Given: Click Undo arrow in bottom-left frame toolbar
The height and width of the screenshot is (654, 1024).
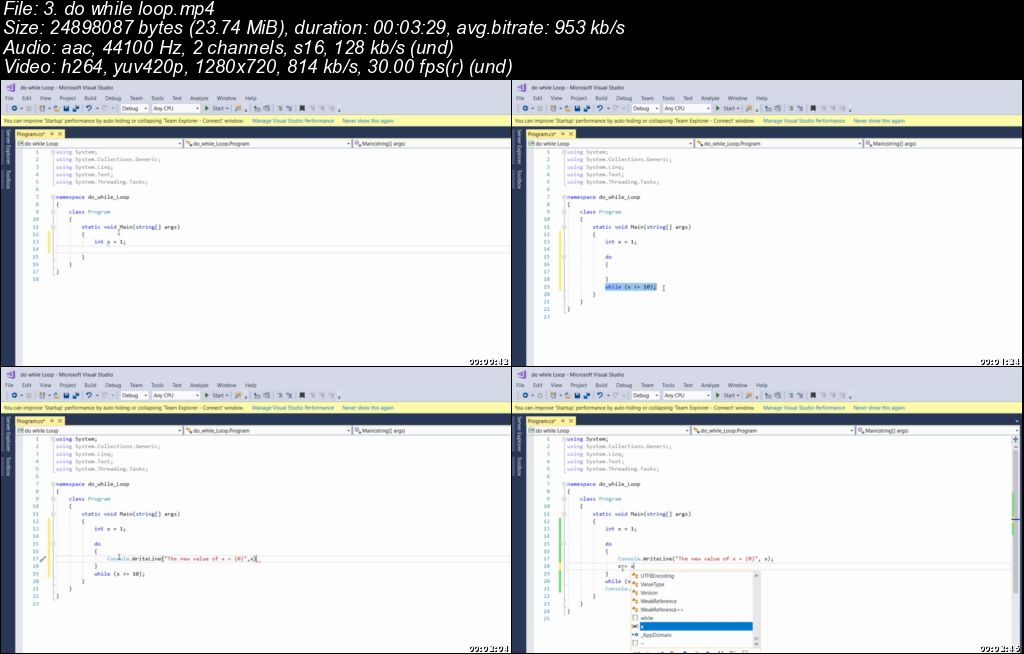Looking at the screenshot, I should (89, 395).
